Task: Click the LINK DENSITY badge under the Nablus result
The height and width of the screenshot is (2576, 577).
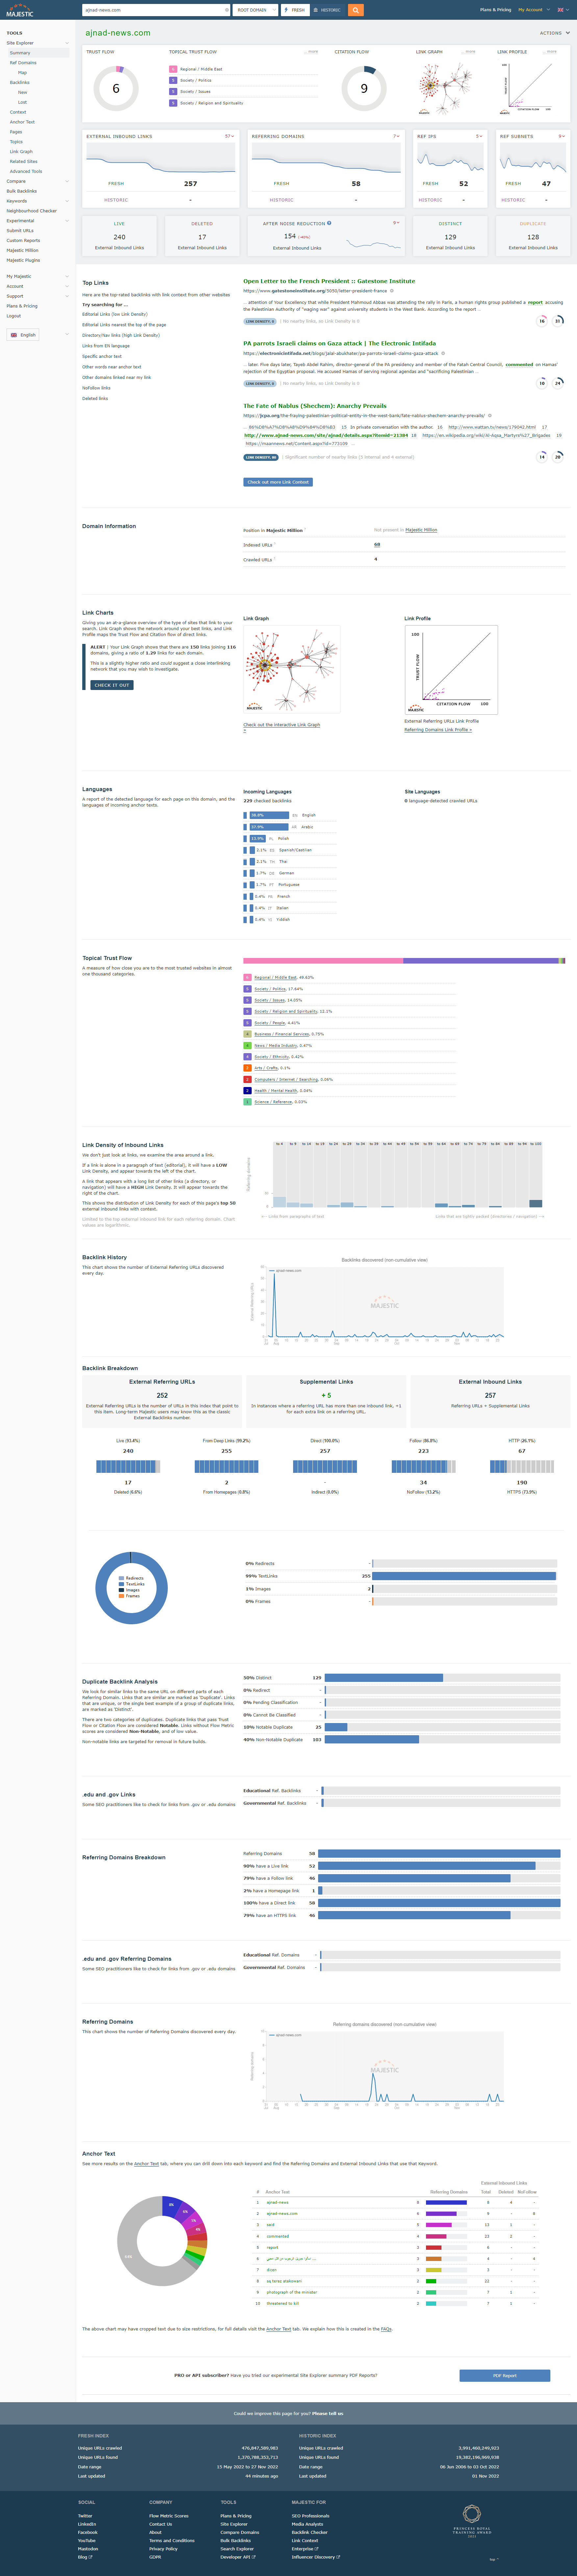Action: pyautogui.click(x=261, y=457)
